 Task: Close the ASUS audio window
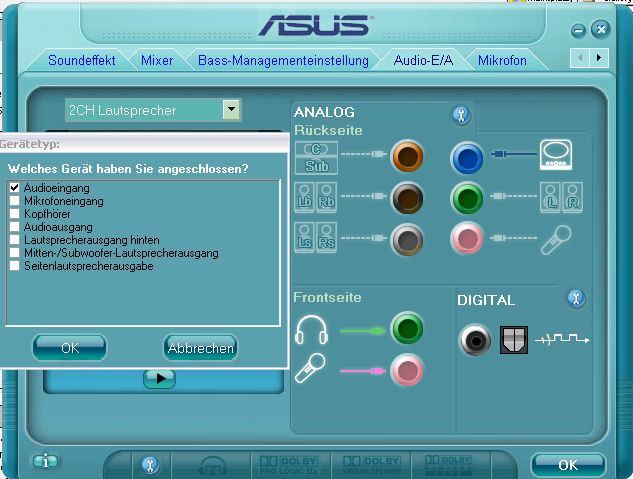pyautogui.click(x=601, y=29)
